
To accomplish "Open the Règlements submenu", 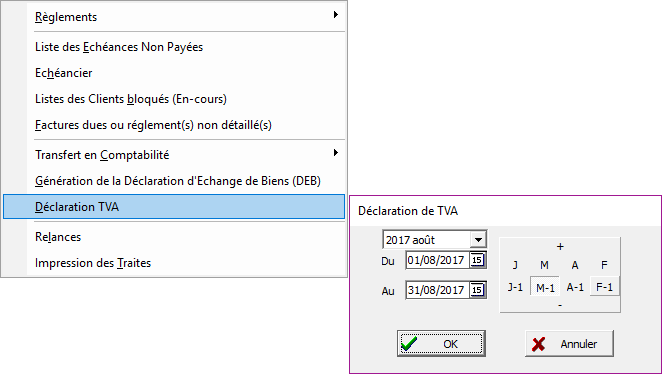I will point(174,17).
